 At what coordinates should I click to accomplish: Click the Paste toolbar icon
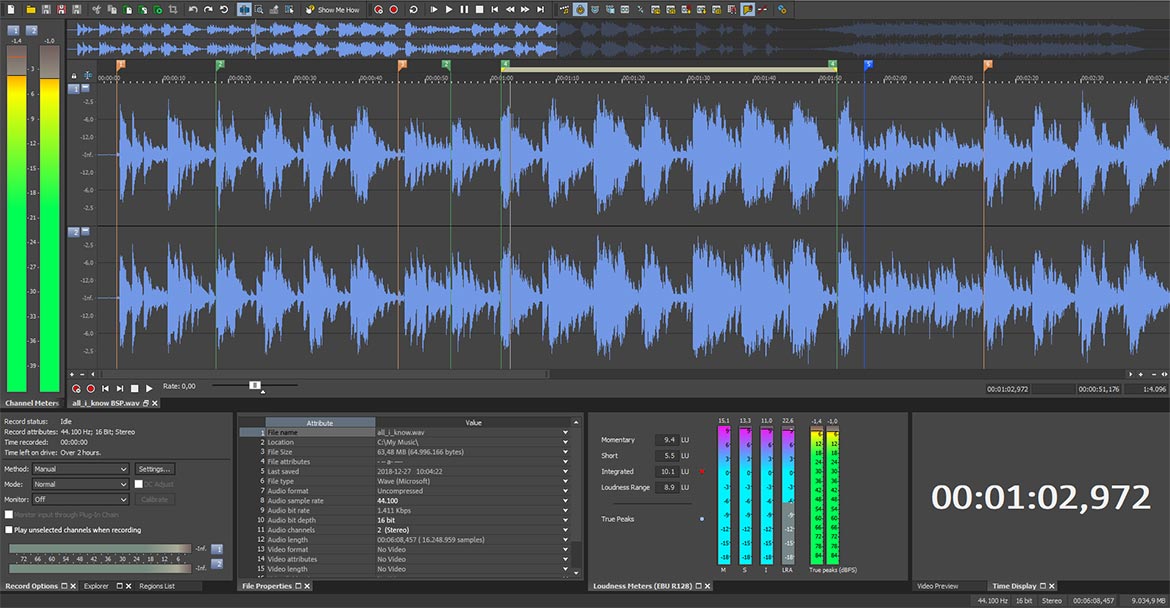pos(126,10)
